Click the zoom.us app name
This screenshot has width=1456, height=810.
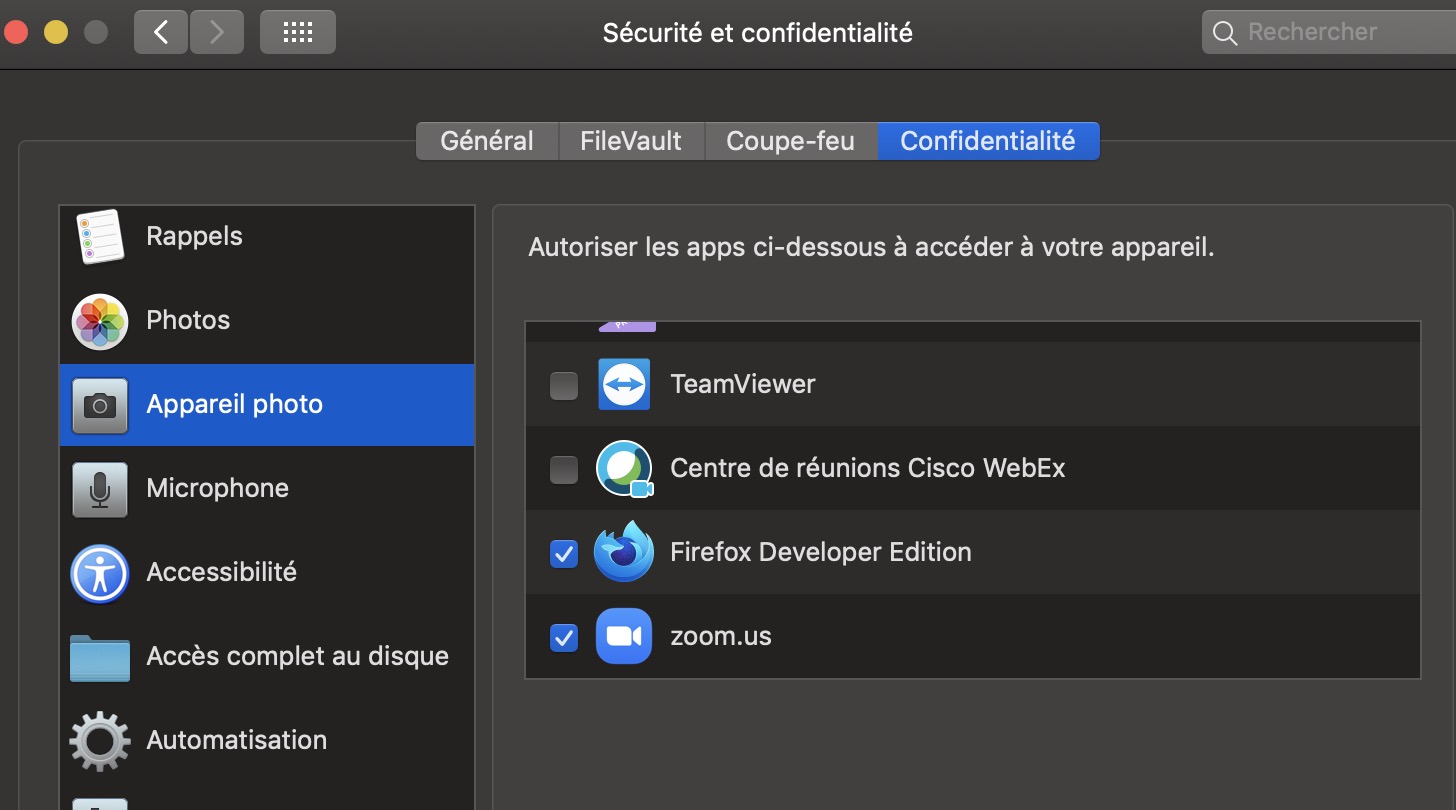point(721,636)
